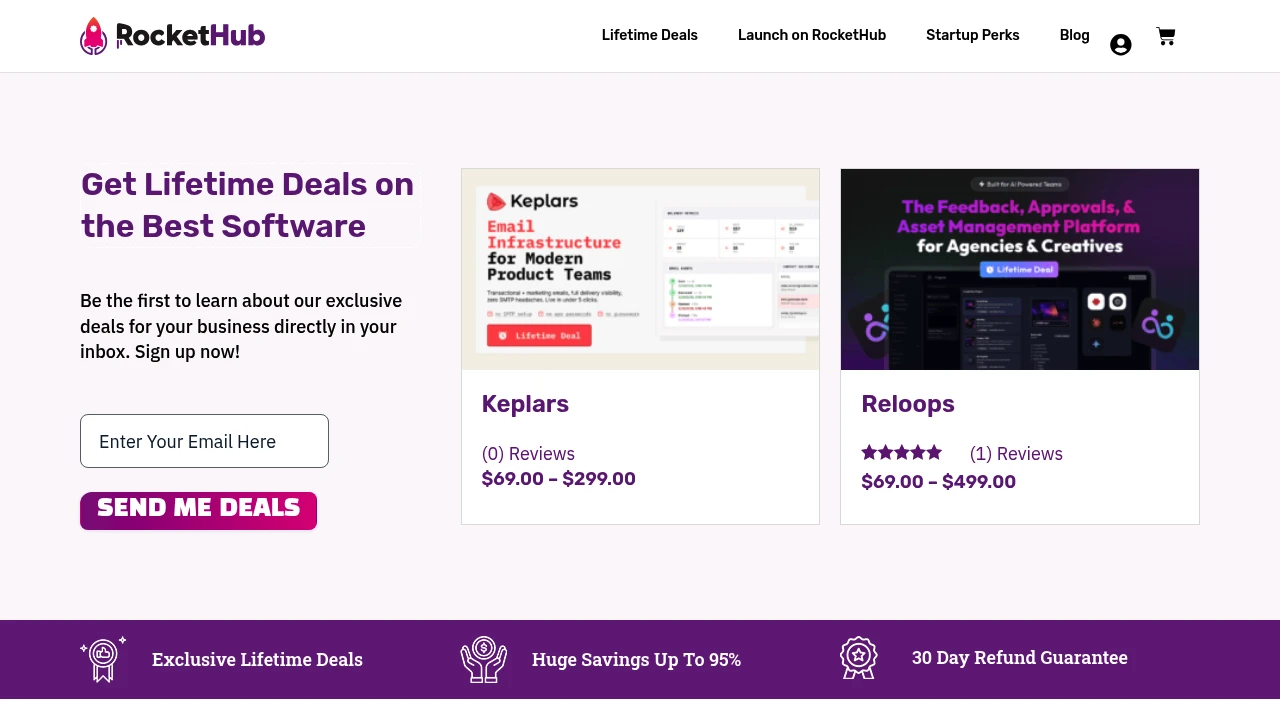The height and width of the screenshot is (720, 1280).
Task: Open the Keplars product title
Action: click(x=525, y=404)
